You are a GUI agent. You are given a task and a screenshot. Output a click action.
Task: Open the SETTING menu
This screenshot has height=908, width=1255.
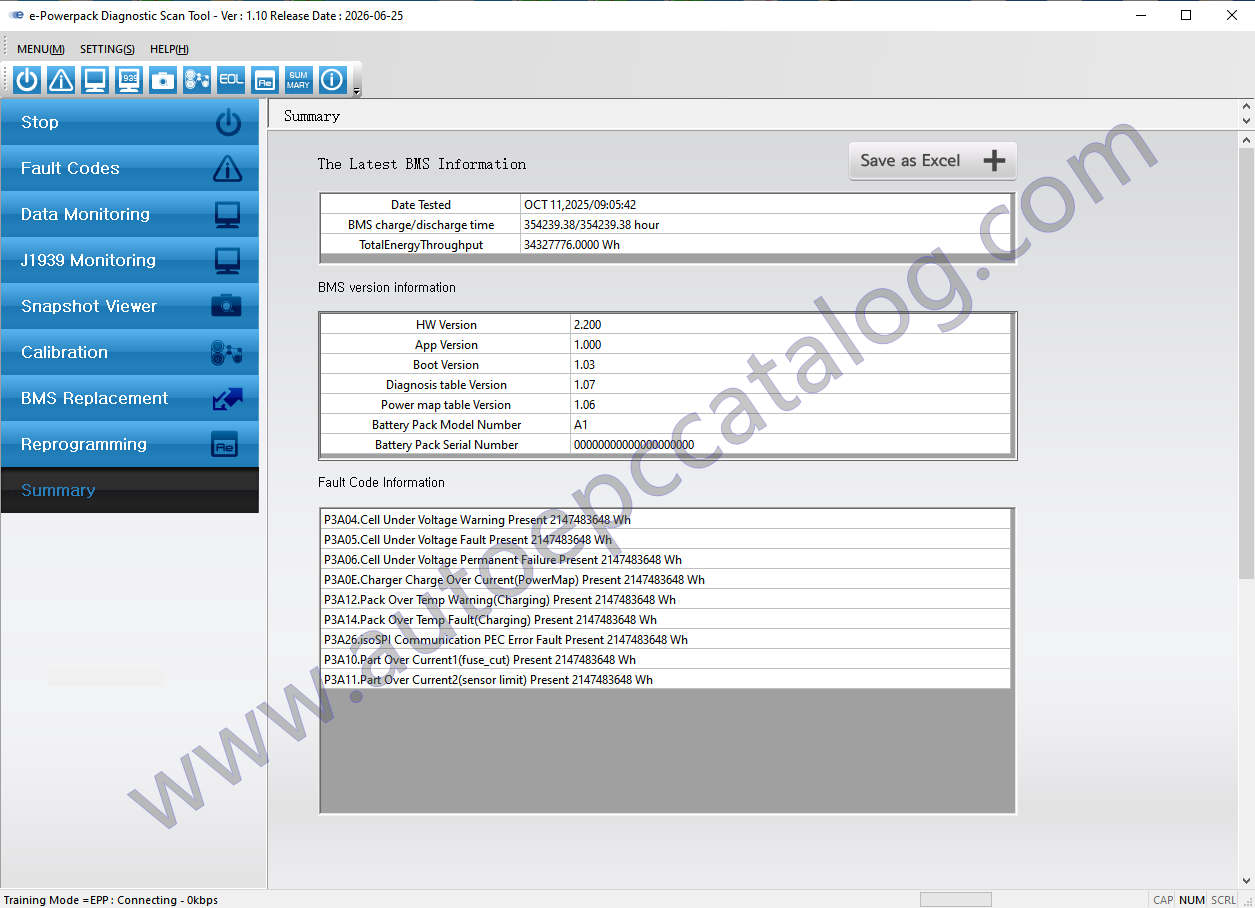pyautogui.click(x=107, y=49)
